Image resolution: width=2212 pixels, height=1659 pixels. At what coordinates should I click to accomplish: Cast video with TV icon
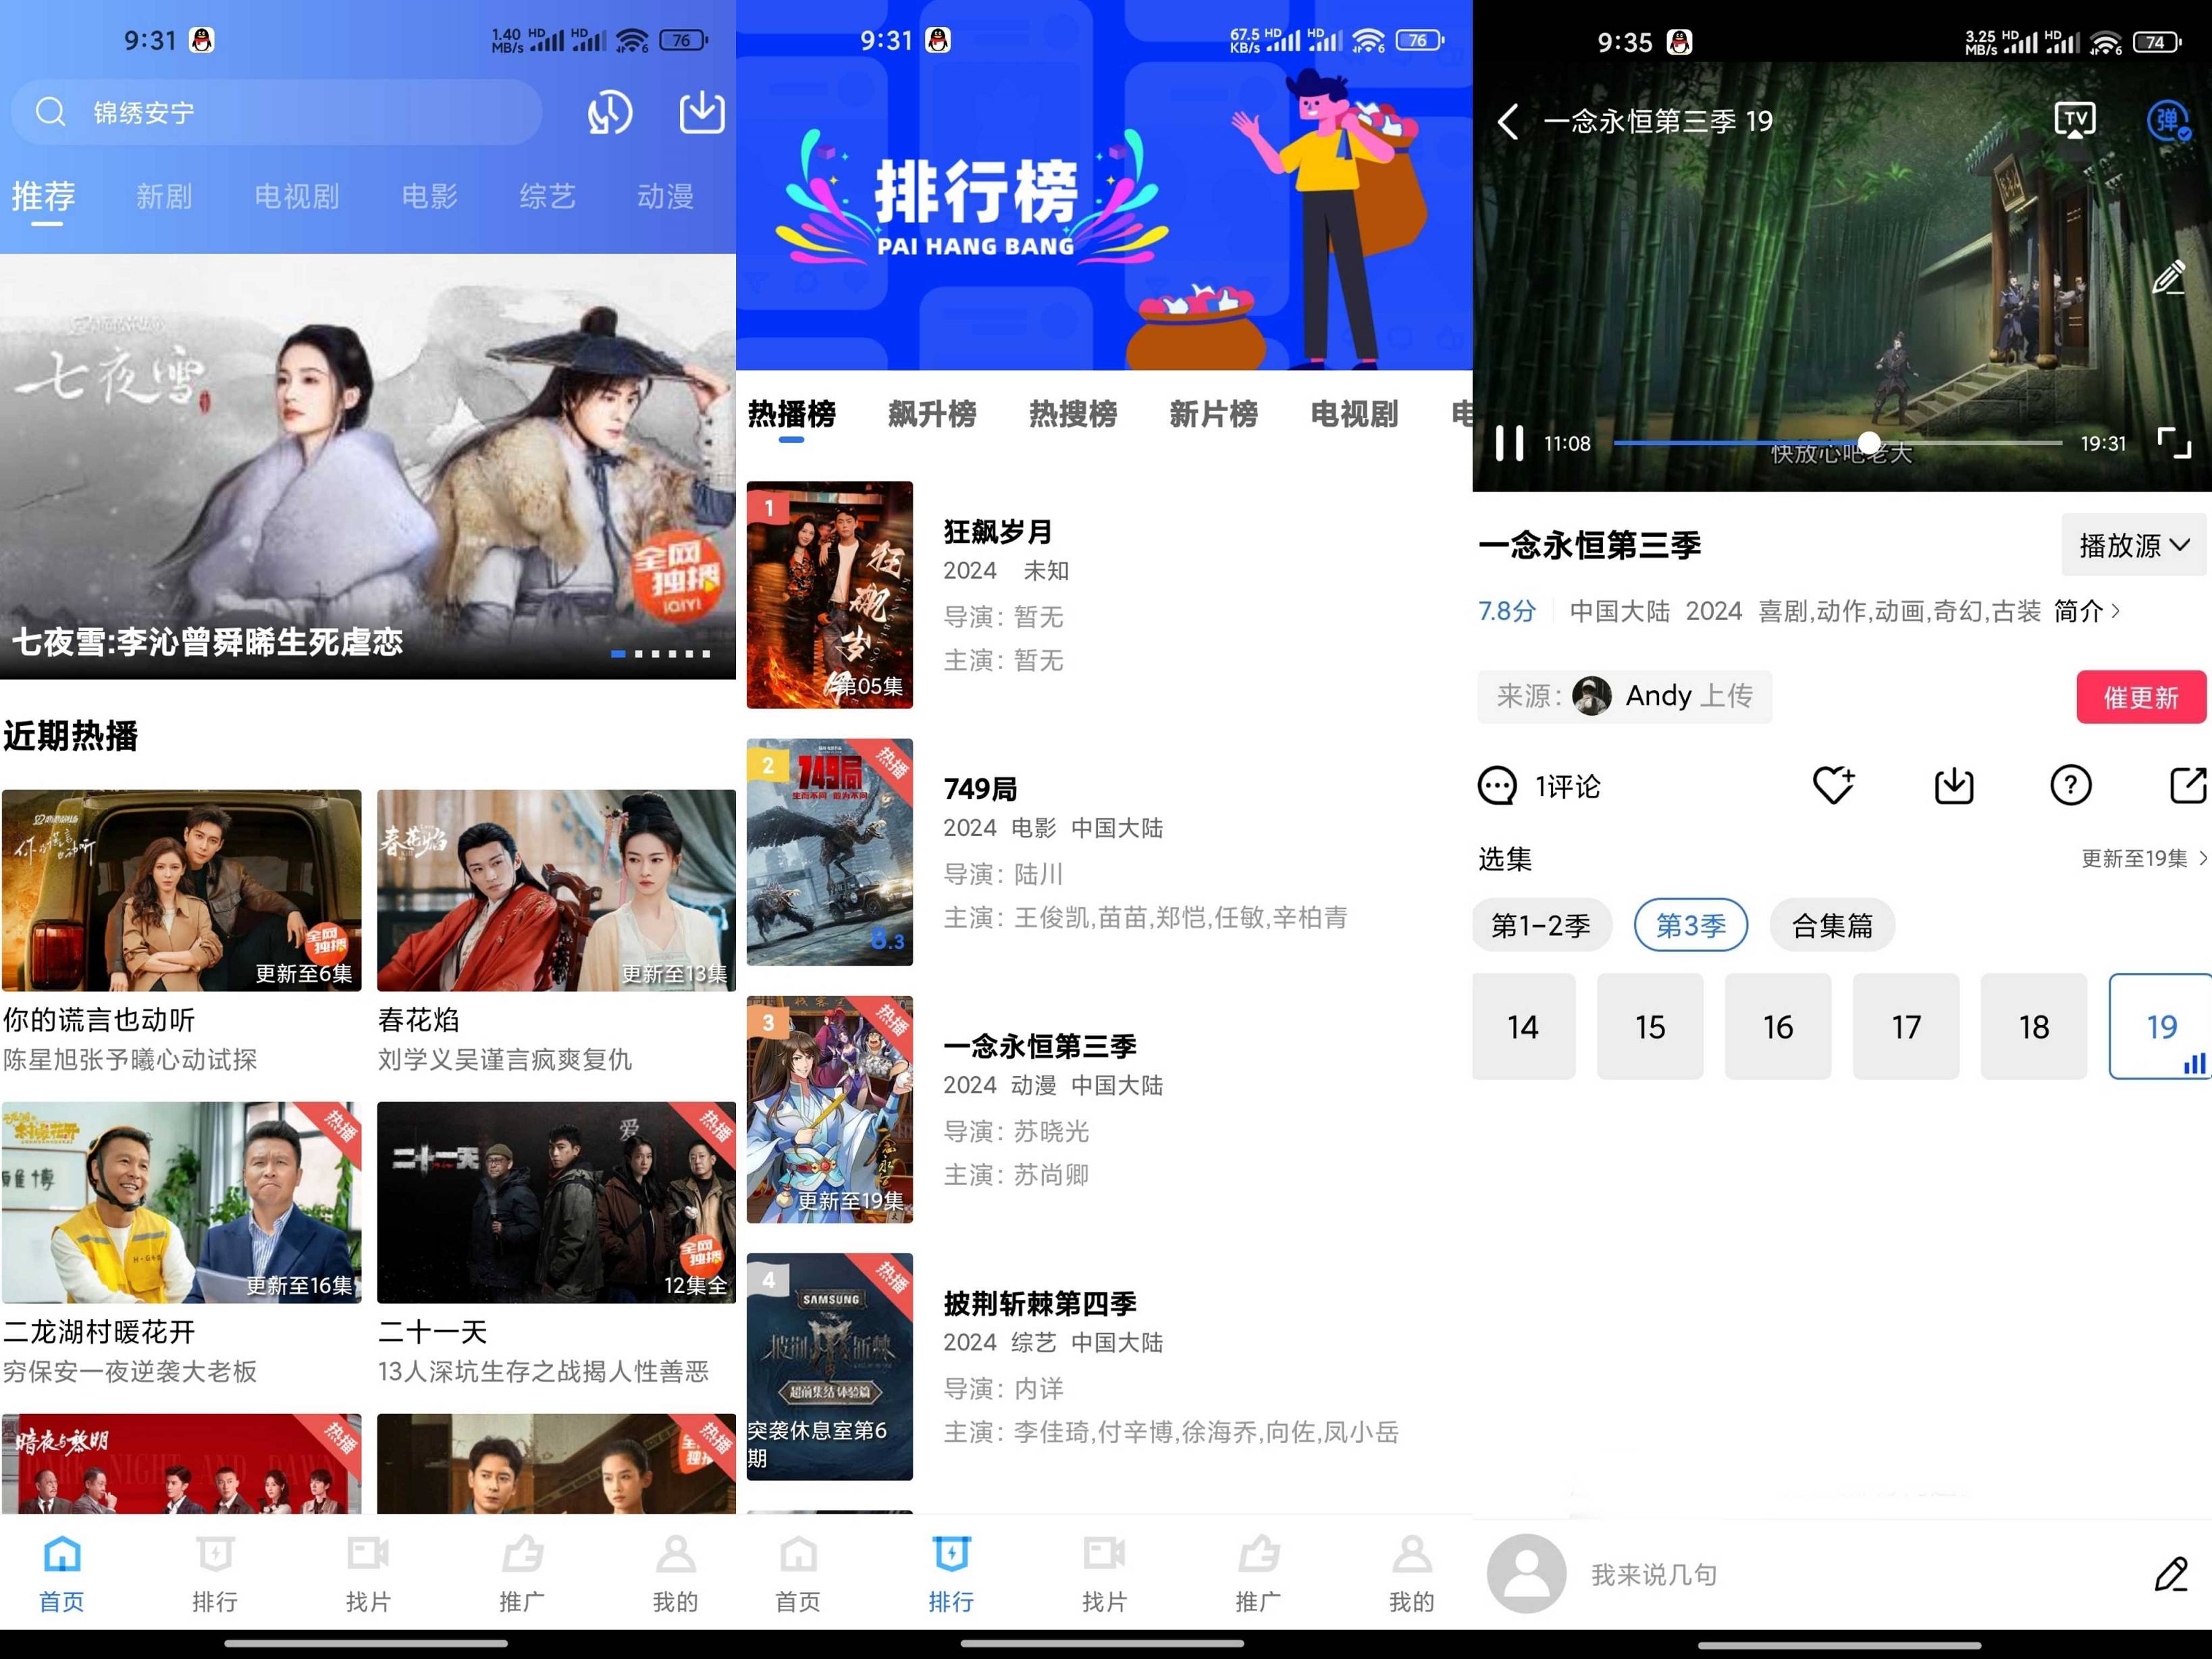[2075, 120]
